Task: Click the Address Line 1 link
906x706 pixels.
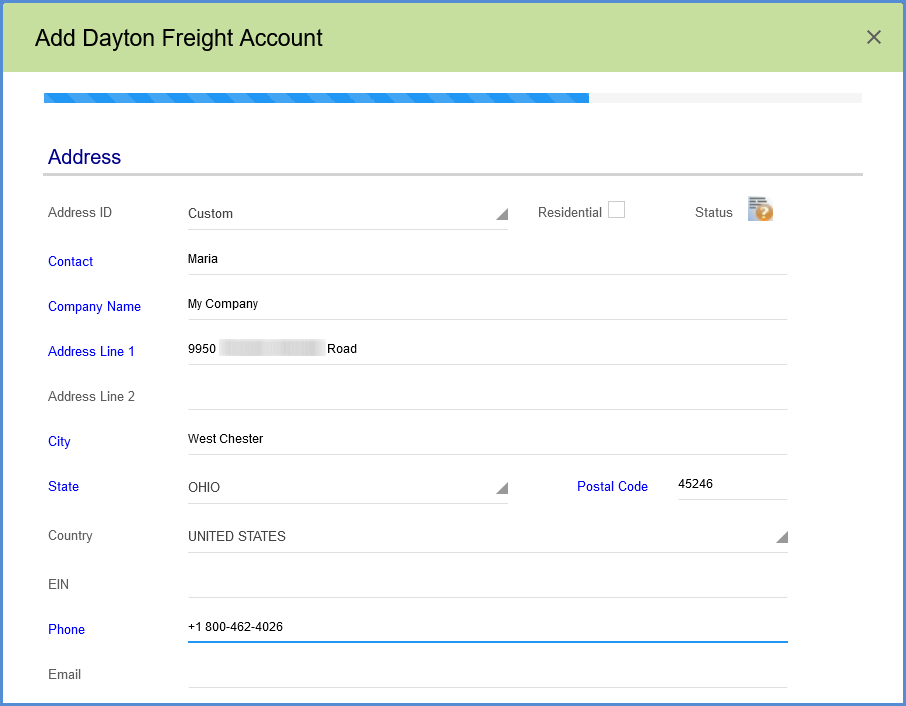Action: [91, 351]
